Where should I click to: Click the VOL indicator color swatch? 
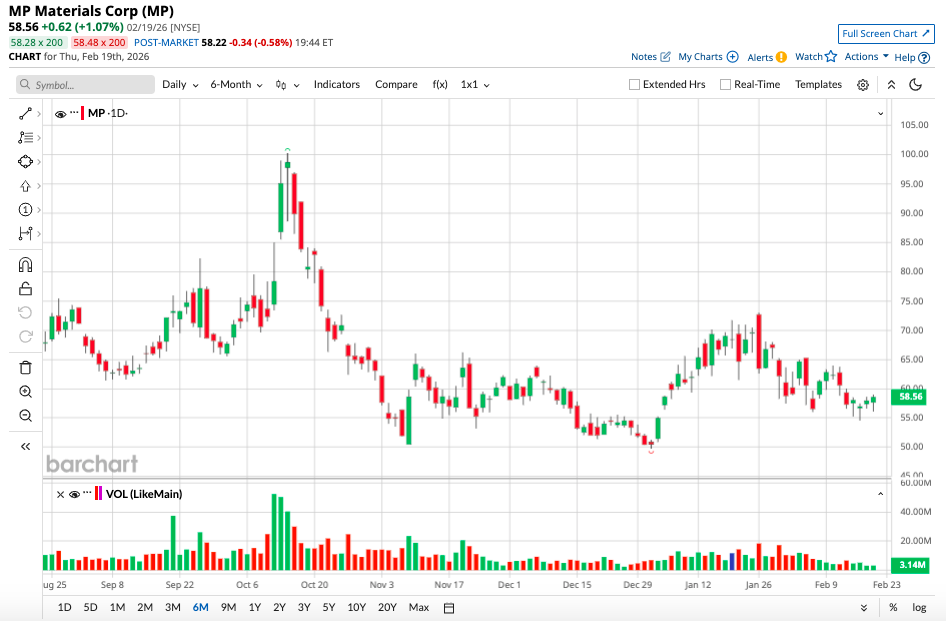pyautogui.click(x=98, y=494)
